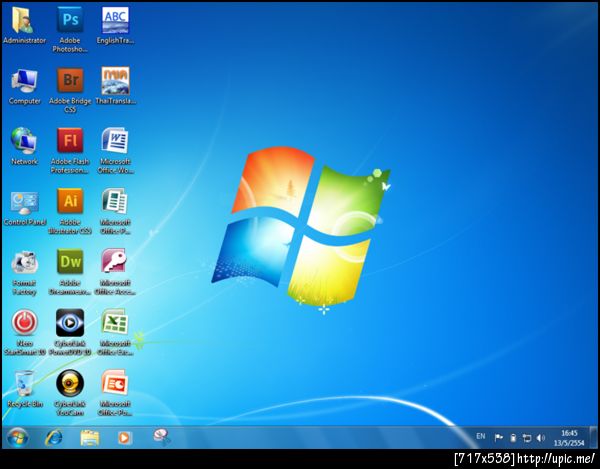The width and height of the screenshot is (600, 469).
Task: Click the volume speaker icon
Action: (541, 438)
